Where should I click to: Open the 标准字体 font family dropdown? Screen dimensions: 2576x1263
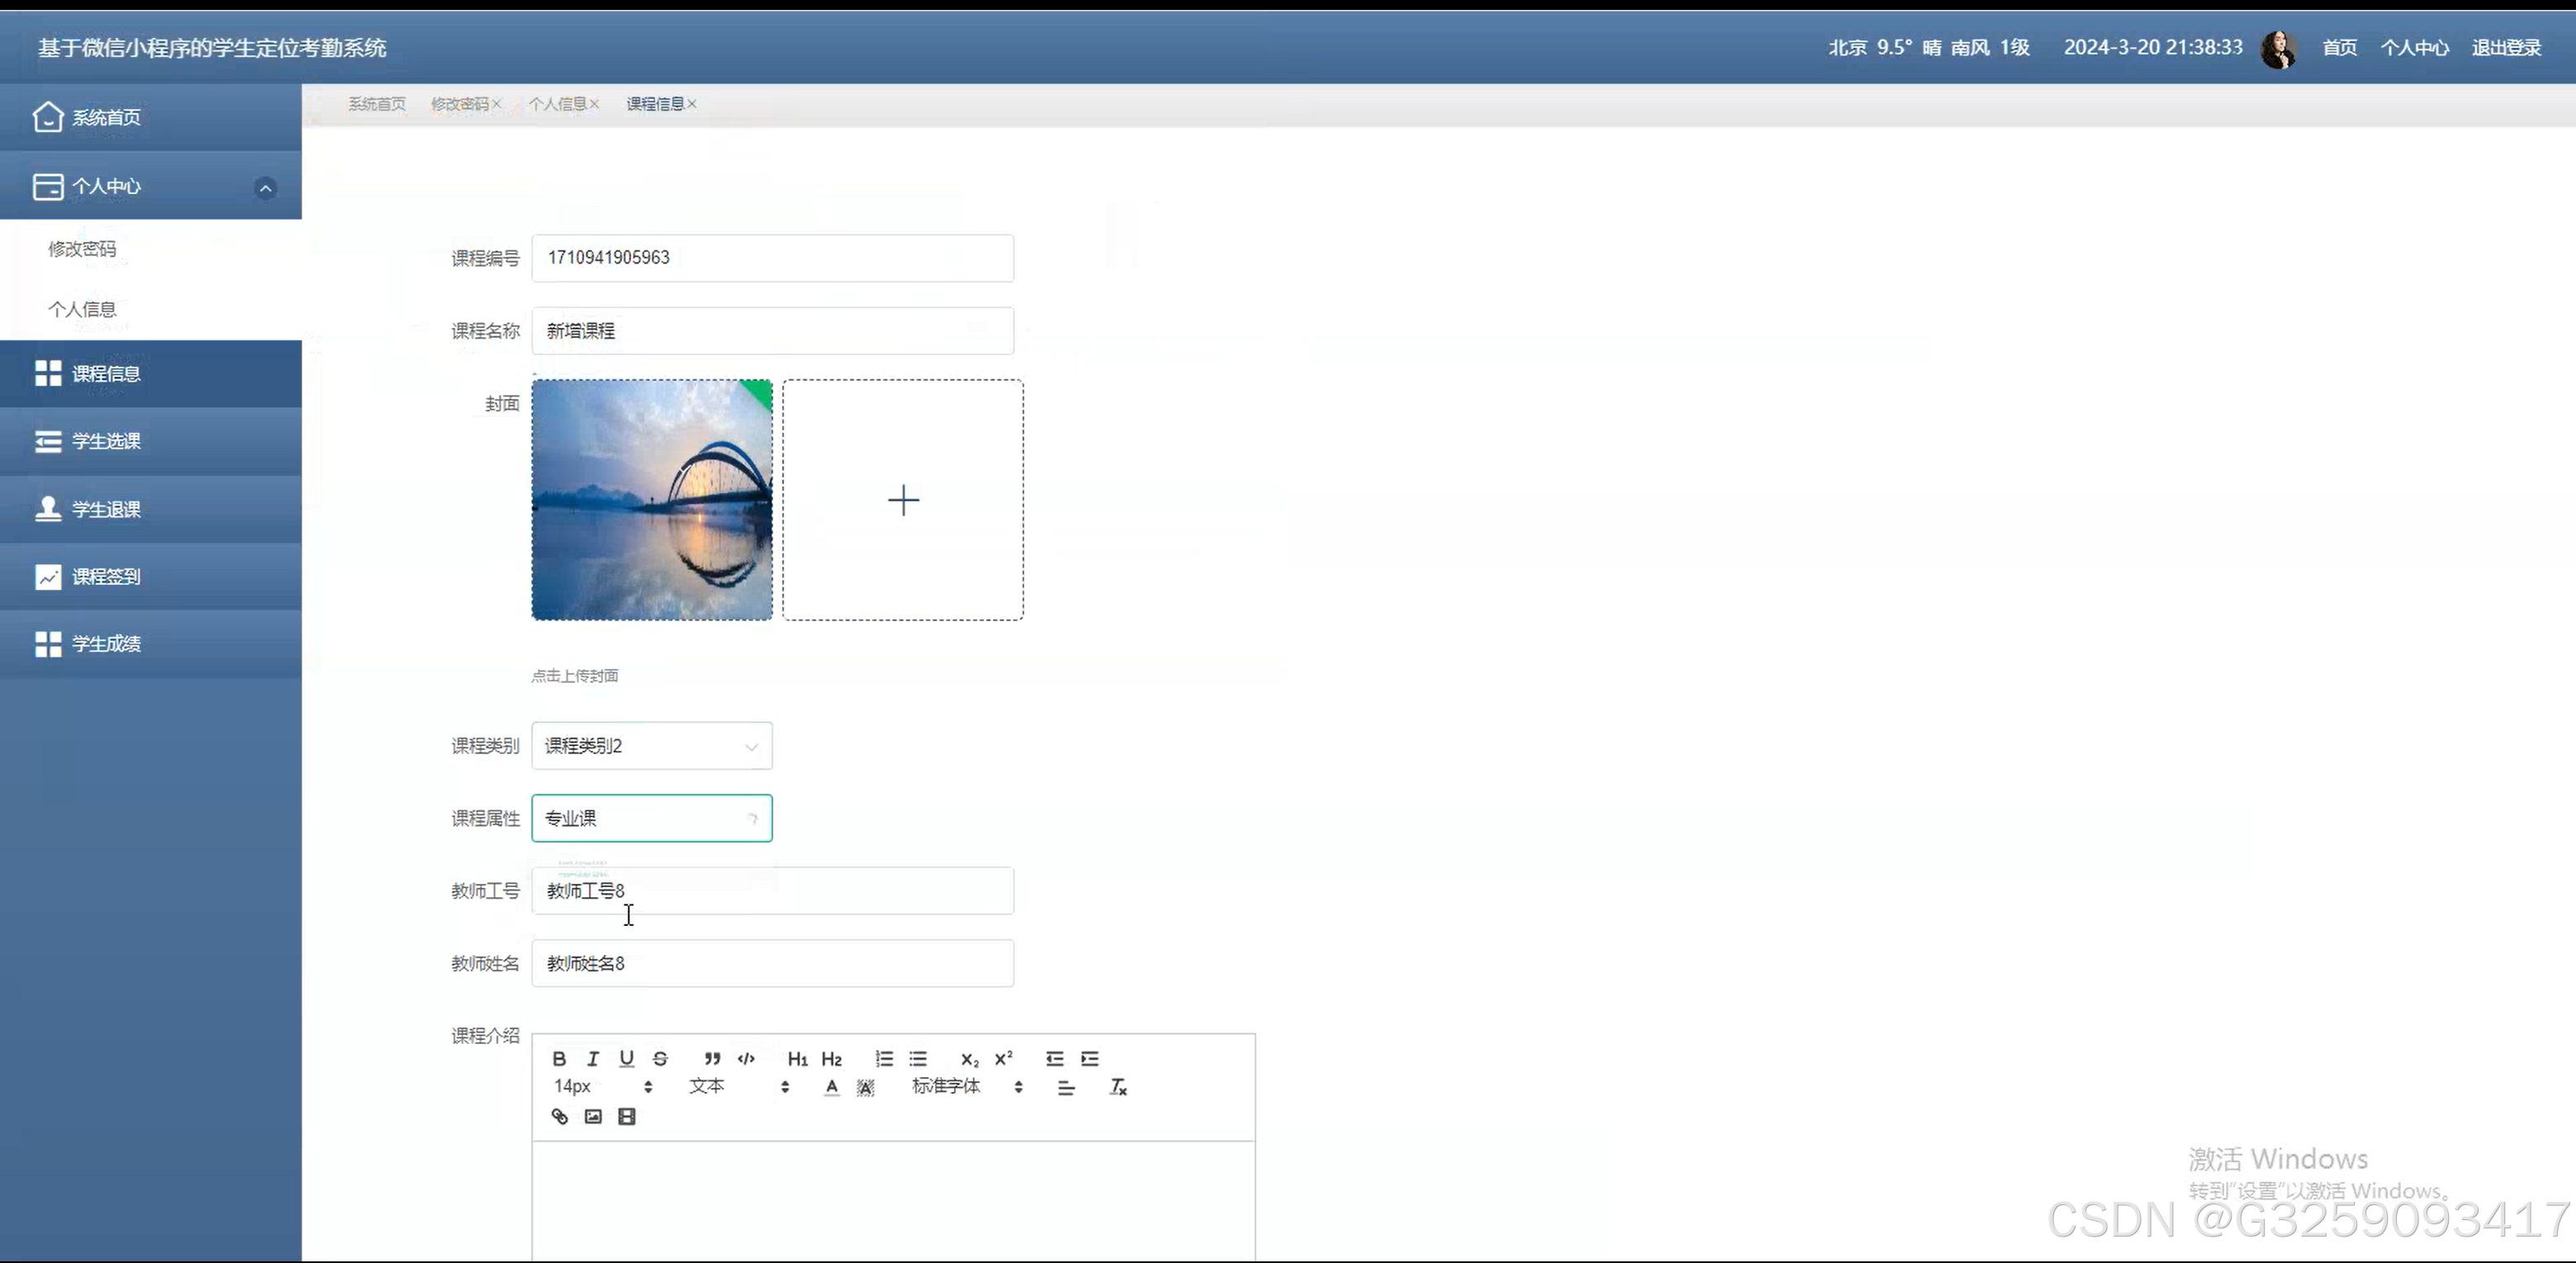pyautogui.click(x=967, y=1087)
